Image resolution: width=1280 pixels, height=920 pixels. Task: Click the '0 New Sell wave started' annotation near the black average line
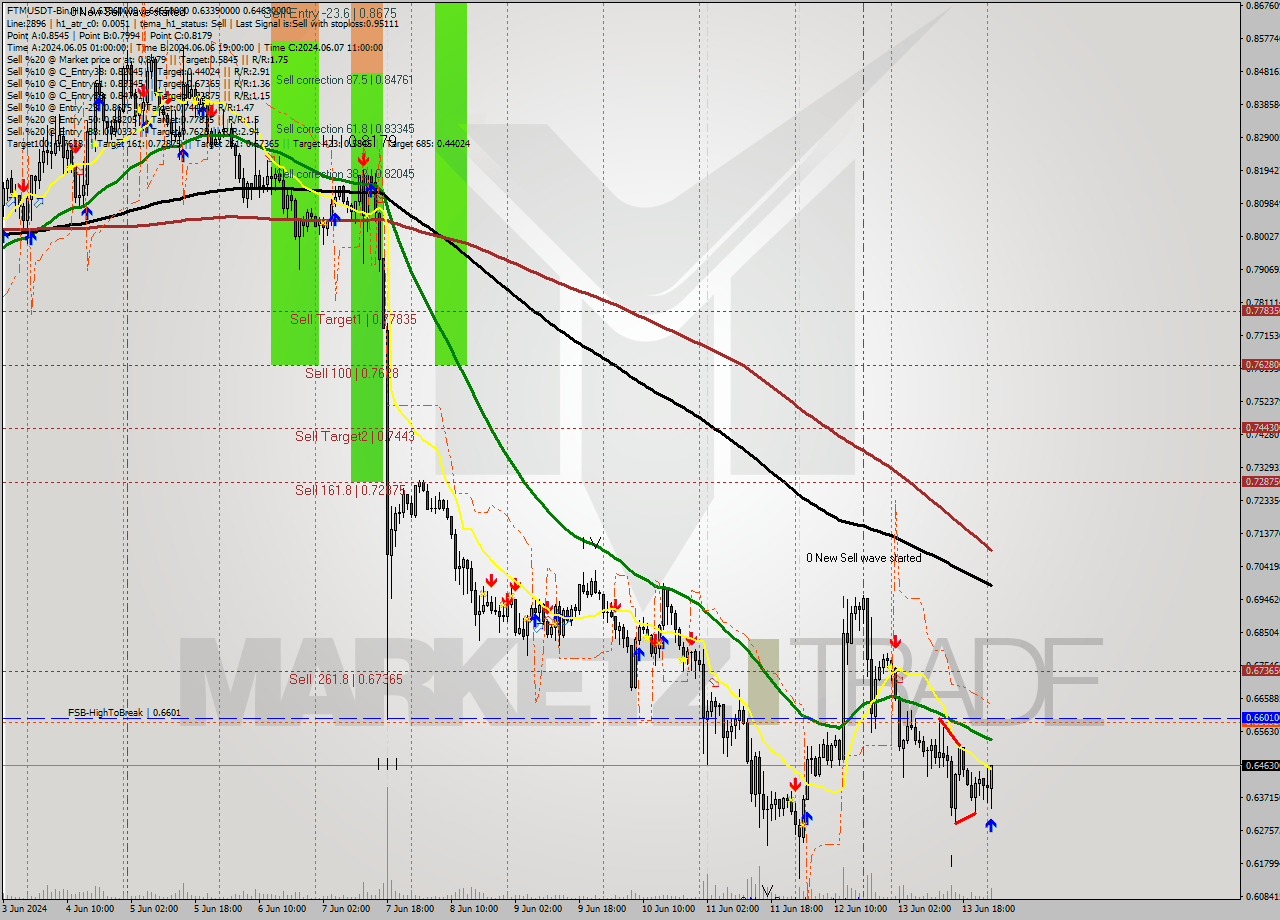pos(864,558)
